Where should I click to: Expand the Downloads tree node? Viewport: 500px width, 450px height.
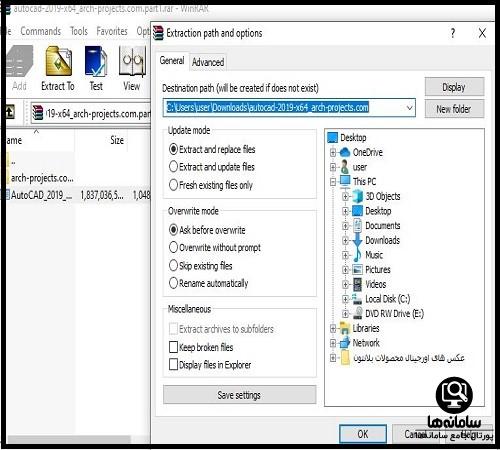click(x=345, y=240)
